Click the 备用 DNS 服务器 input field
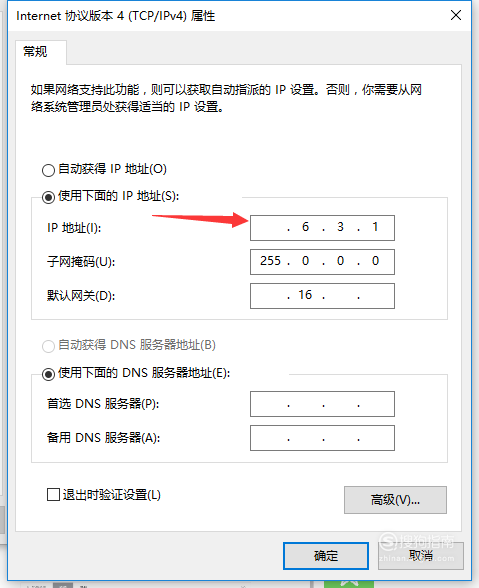 [322, 438]
